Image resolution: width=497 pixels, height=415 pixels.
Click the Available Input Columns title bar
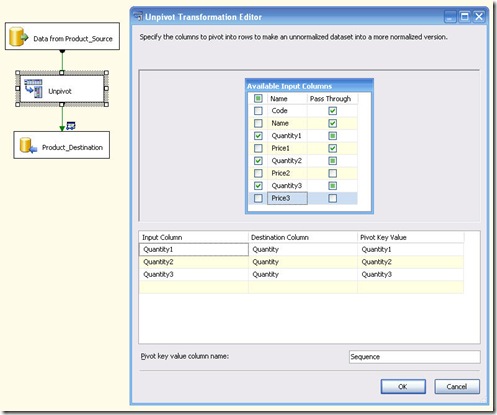(309, 86)
